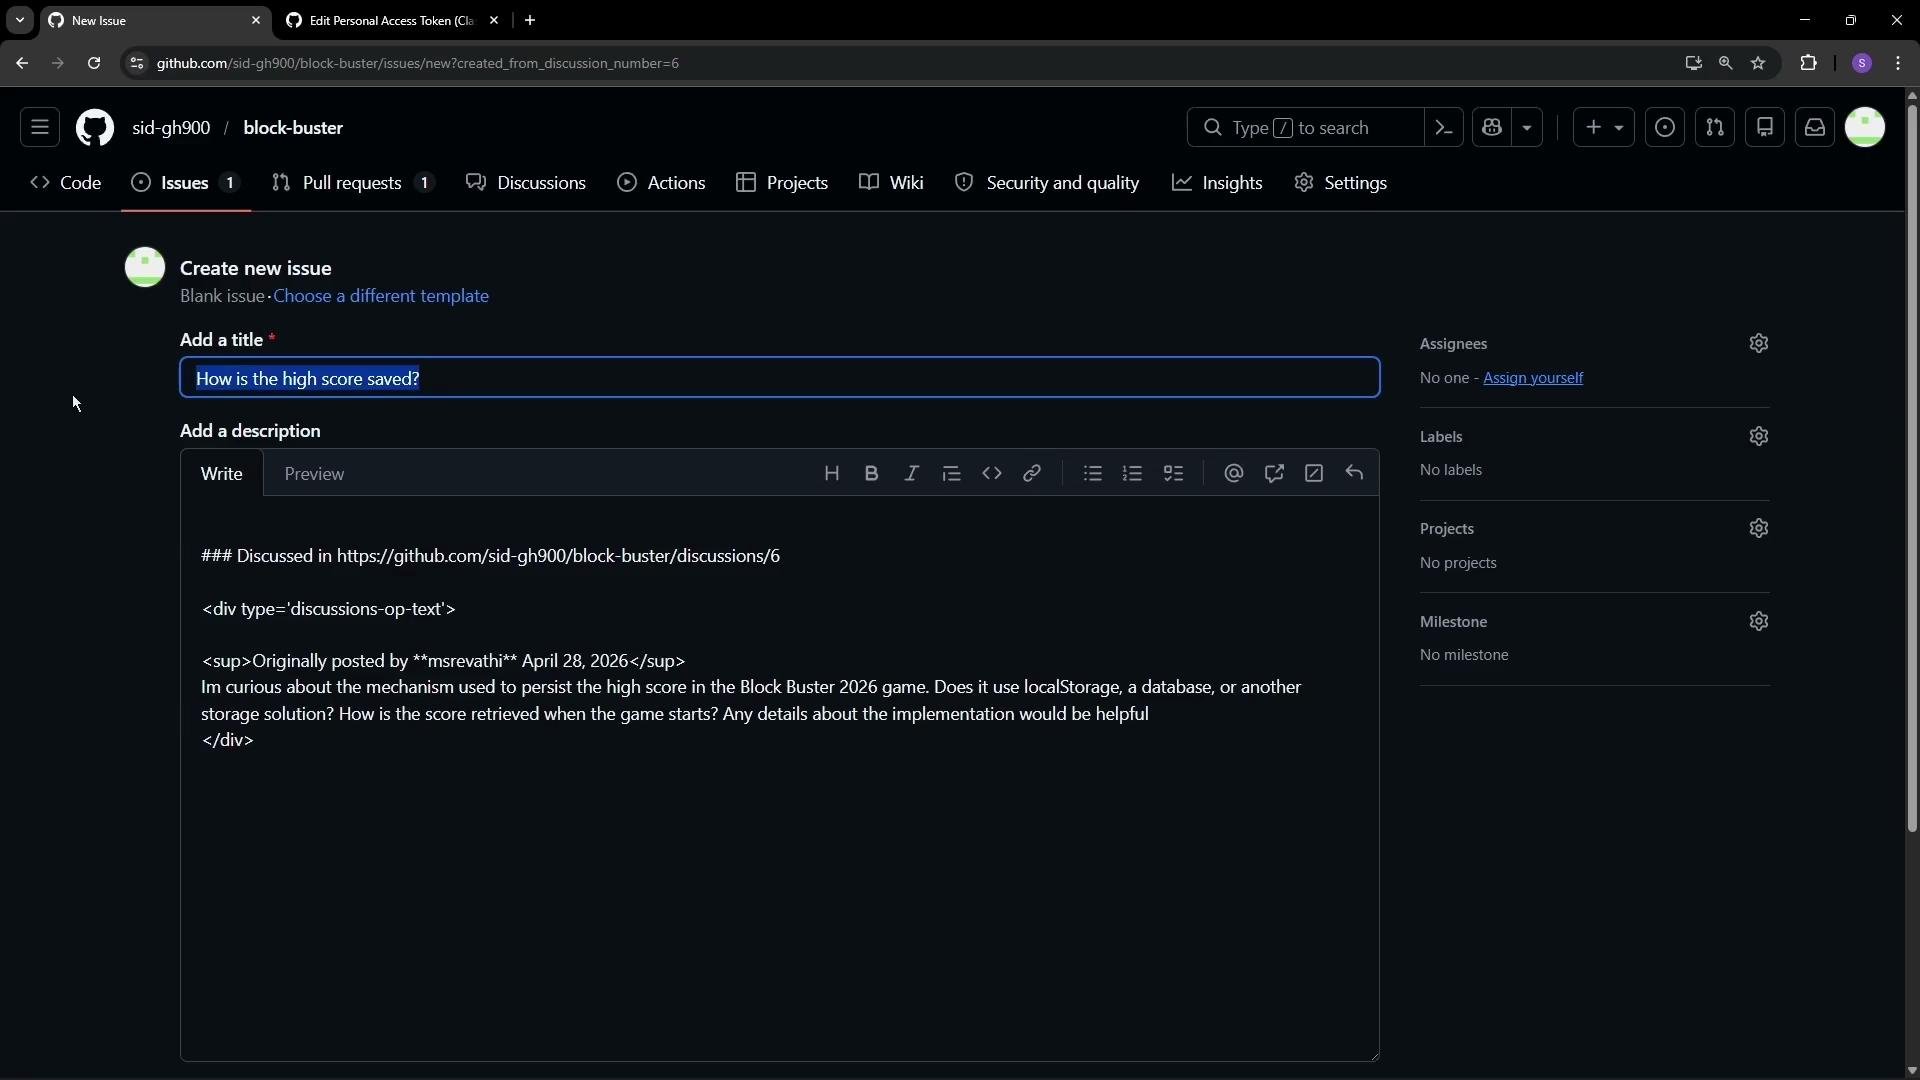The width and height of the screenshot is (1920, 1080).
Task: Close the New Issue browser tab
Action: (x=256, y=21)
